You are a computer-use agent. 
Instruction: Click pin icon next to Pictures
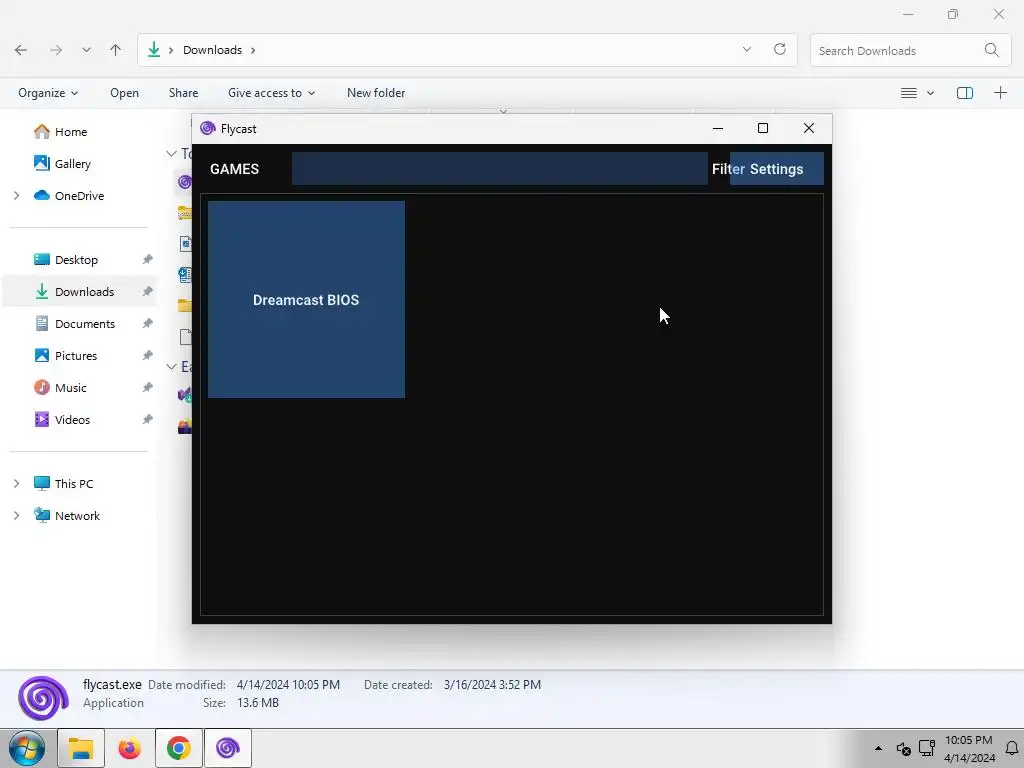(x=148, y=356)
